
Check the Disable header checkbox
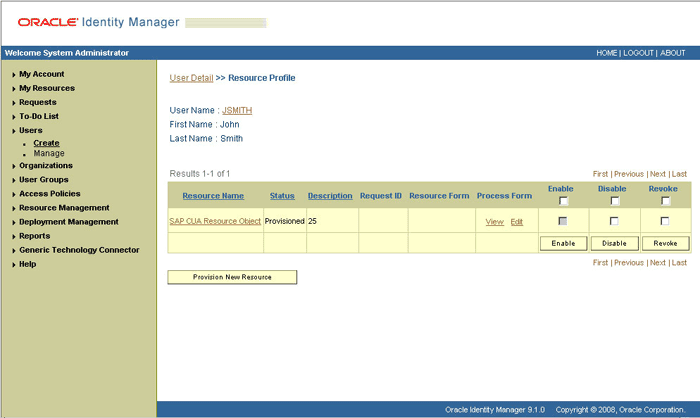click(615, 201)
